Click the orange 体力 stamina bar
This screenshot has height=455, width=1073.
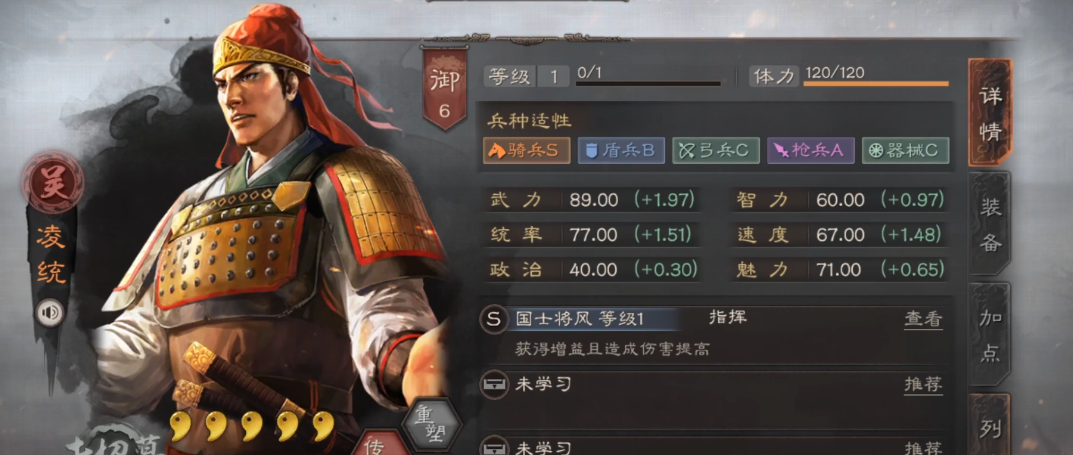click(876, 83)
